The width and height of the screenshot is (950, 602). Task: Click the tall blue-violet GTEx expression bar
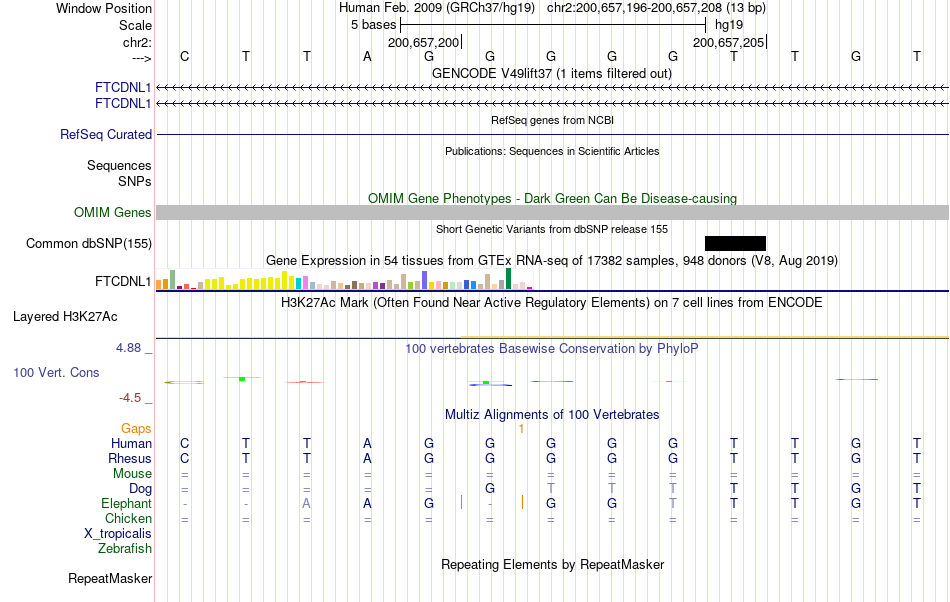point(425,280)
